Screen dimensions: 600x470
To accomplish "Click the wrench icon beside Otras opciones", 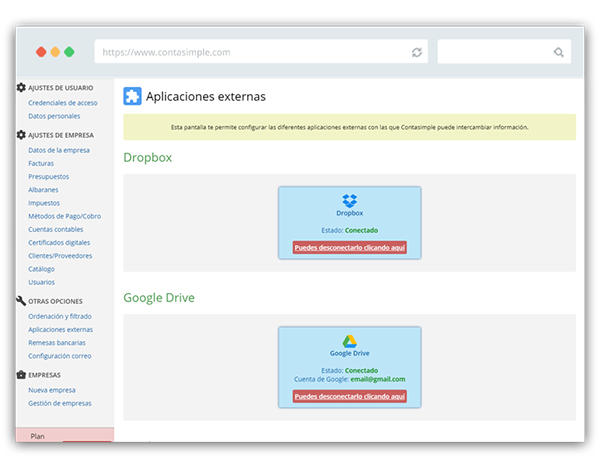I will click(21, 301).
